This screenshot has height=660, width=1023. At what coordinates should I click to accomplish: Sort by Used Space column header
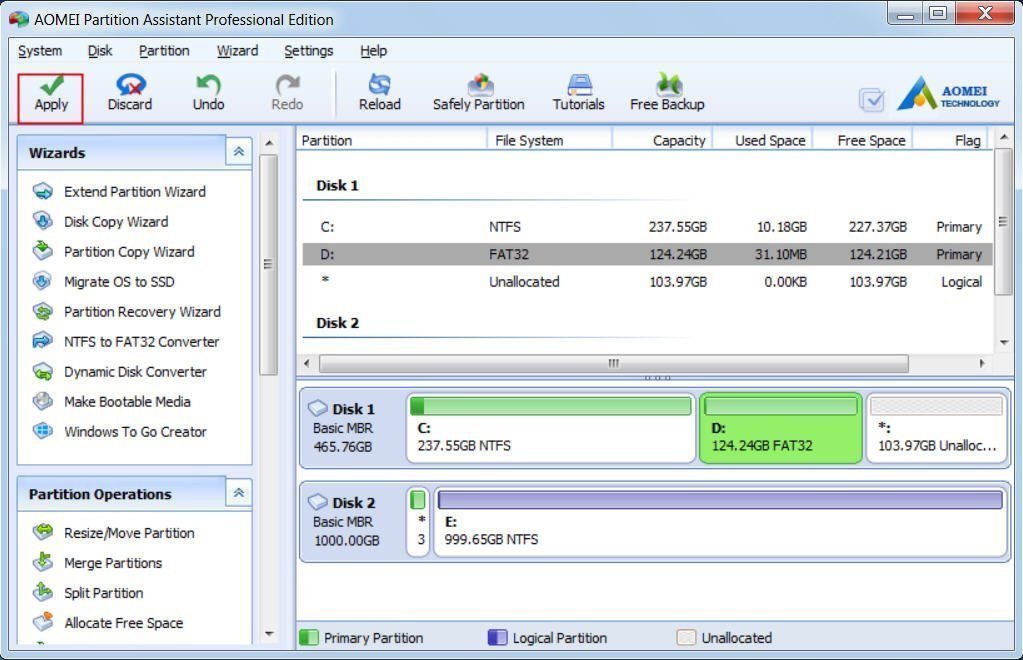pyautogui.click(x=762, y=140)
